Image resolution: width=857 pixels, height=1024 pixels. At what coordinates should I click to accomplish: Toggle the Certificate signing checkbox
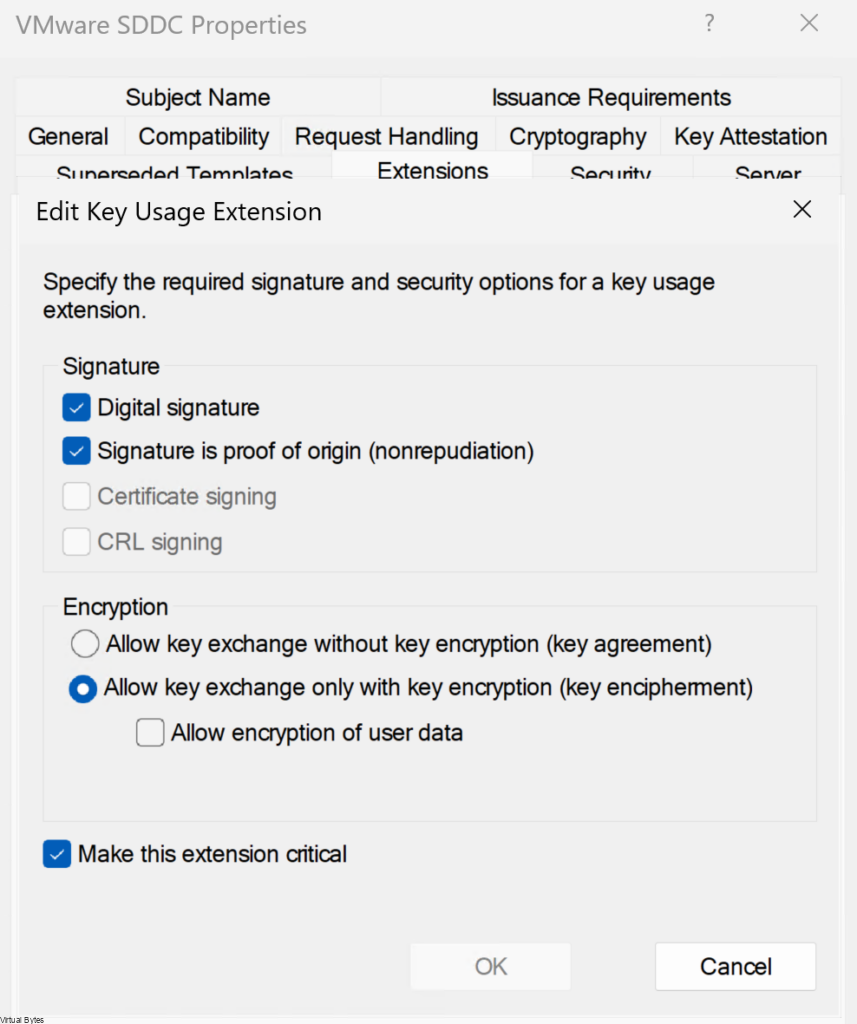(x=77, y=496)
